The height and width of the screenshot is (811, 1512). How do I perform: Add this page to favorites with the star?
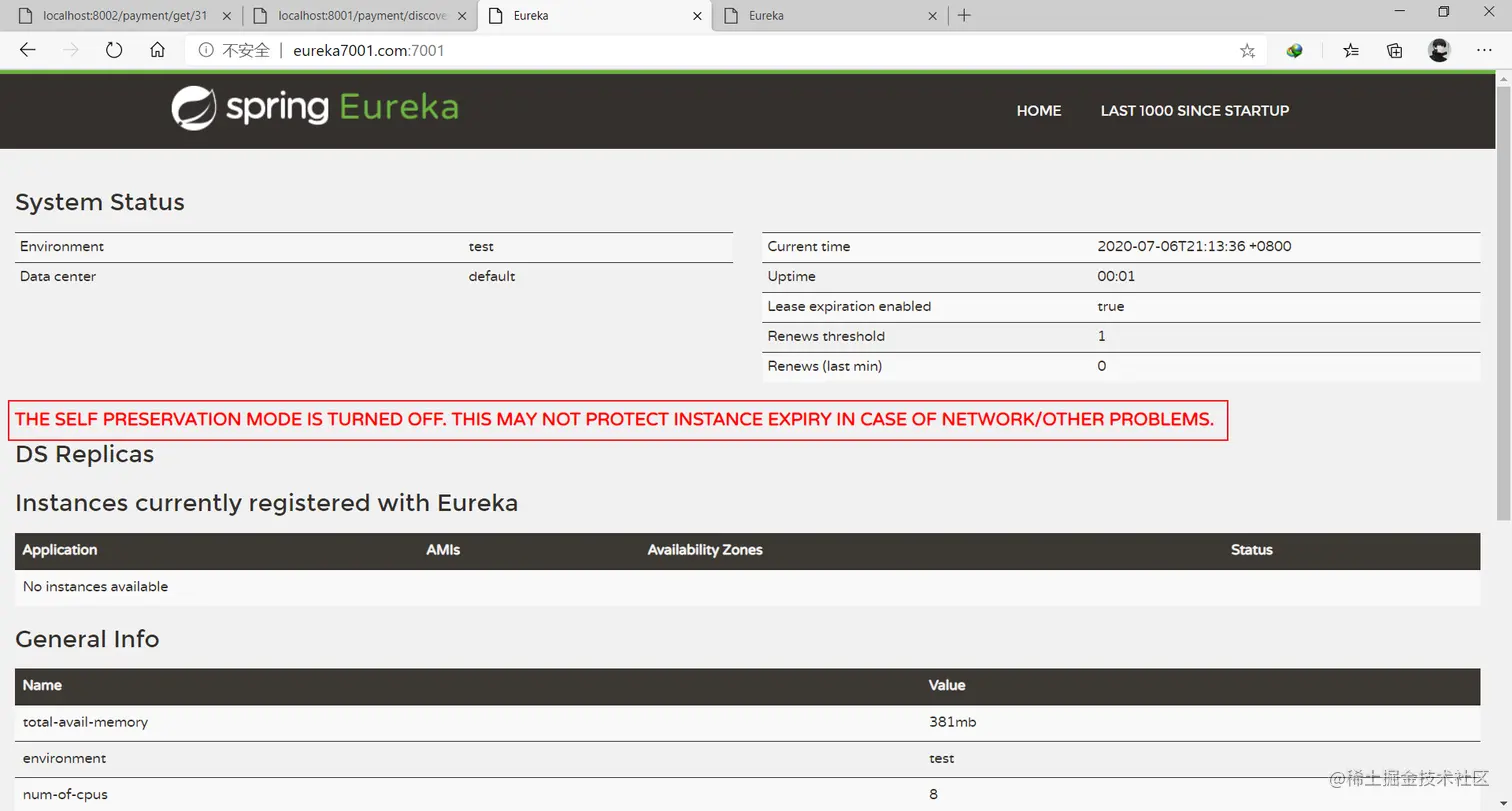[1247, 50]
